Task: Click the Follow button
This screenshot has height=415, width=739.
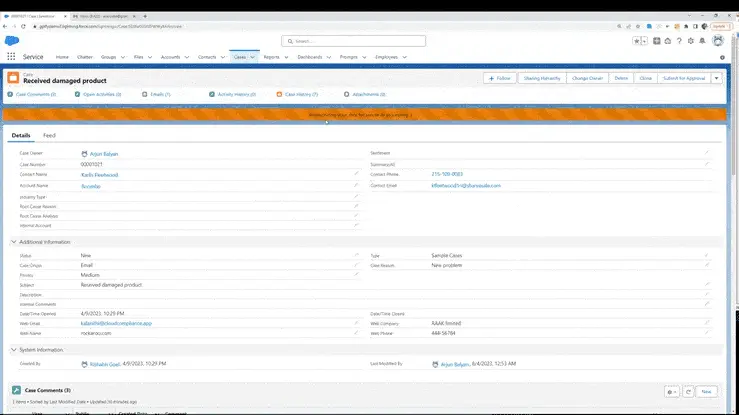Action: [501, 78]
